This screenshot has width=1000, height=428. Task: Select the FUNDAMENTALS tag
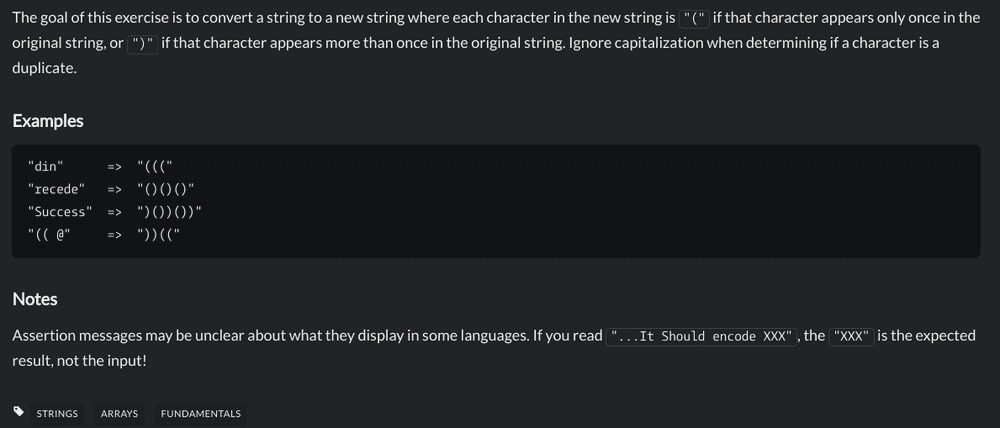[201, 414]
